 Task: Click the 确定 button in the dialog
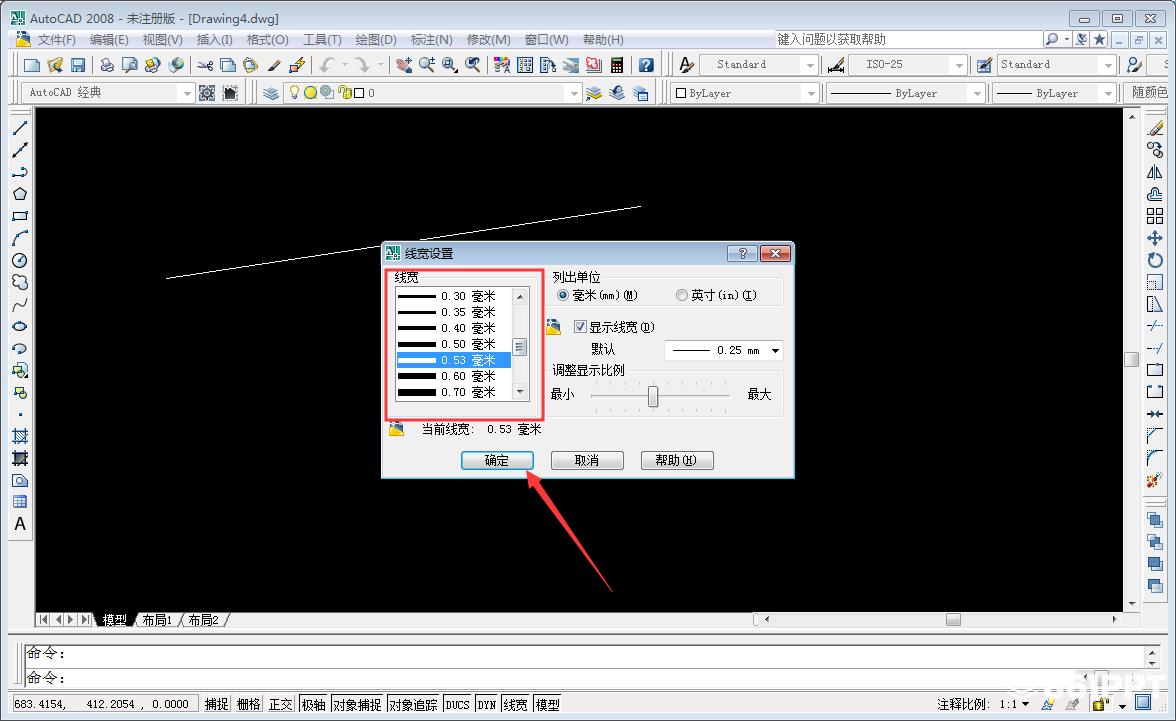point(497,460)
